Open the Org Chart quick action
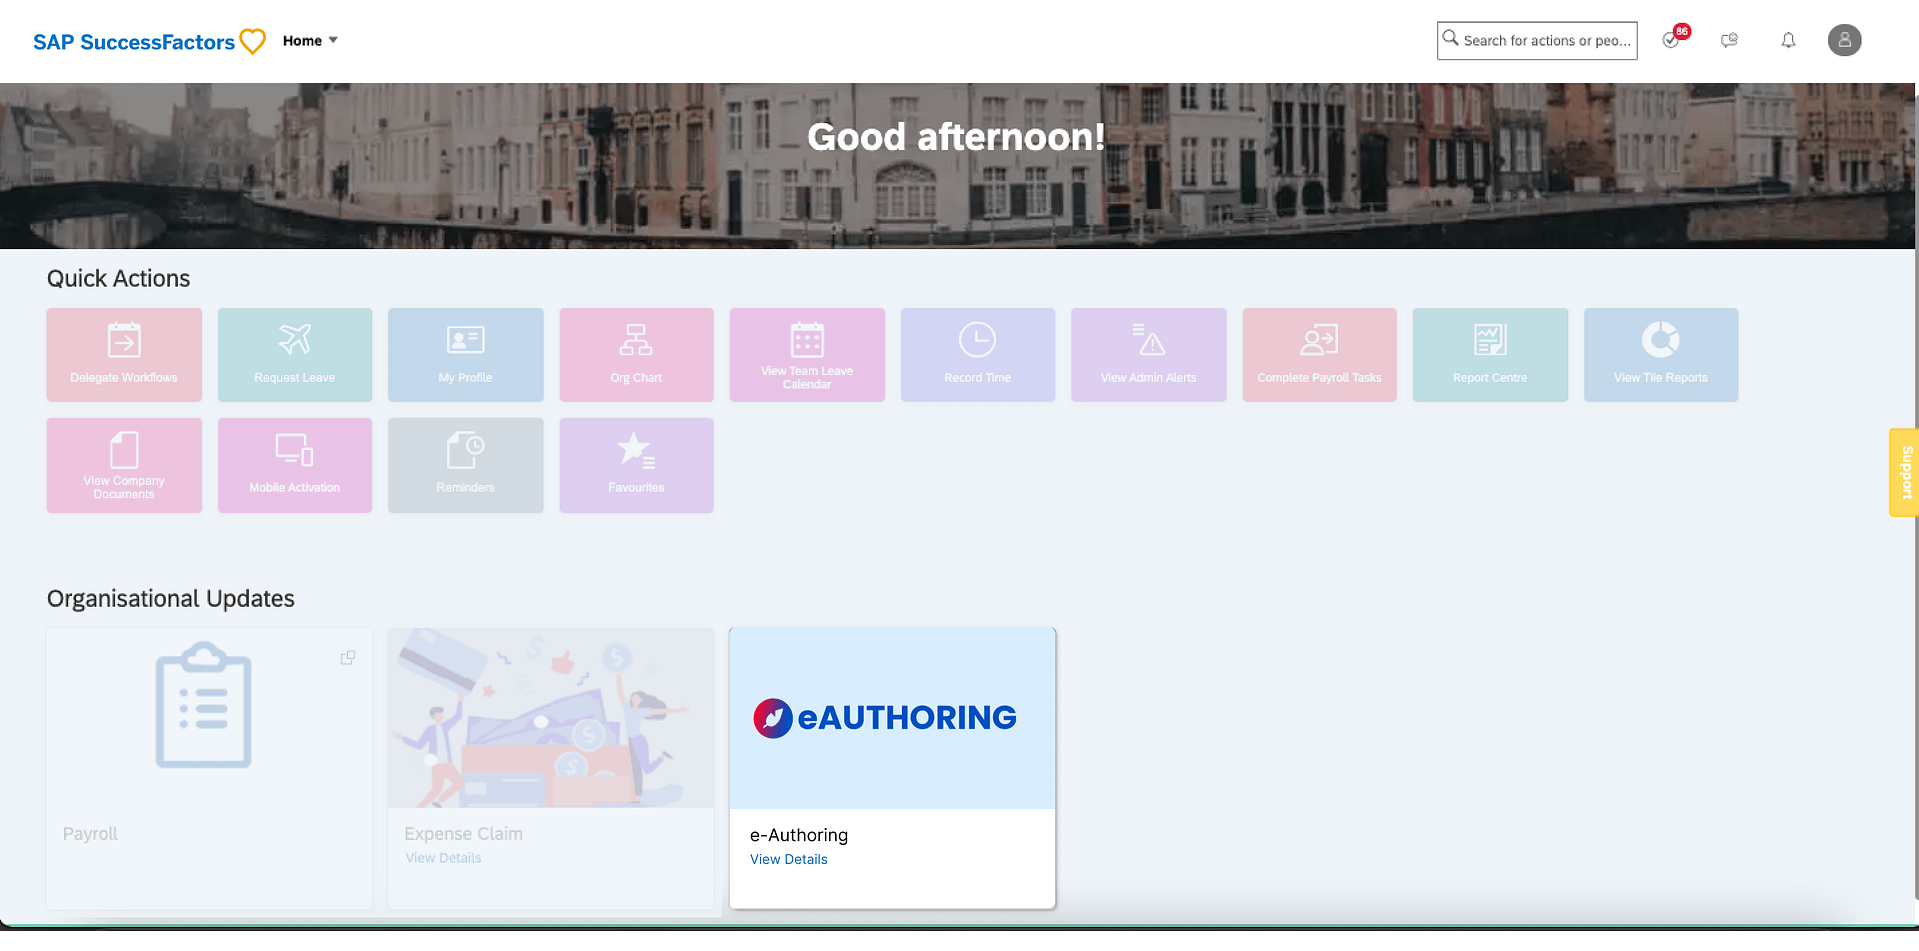1919x951 pixels. [x=636, y=355]
